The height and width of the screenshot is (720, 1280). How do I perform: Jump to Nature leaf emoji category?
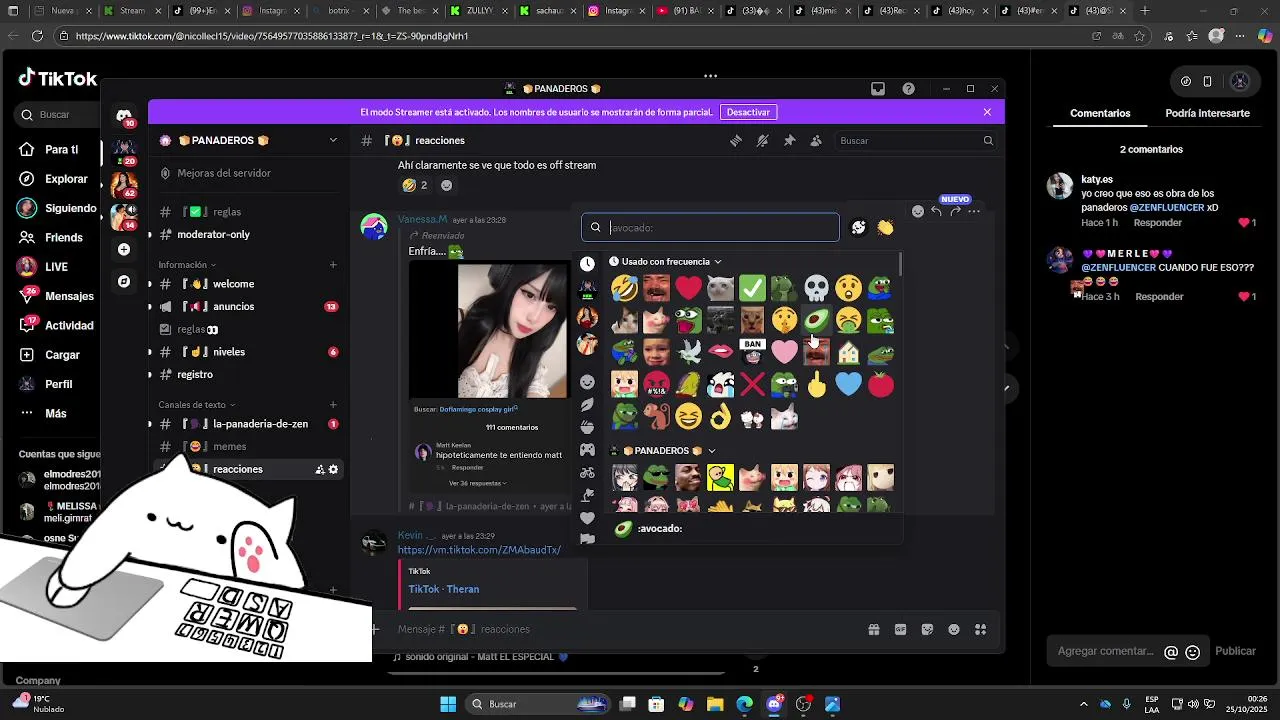(x=587, y=405)
